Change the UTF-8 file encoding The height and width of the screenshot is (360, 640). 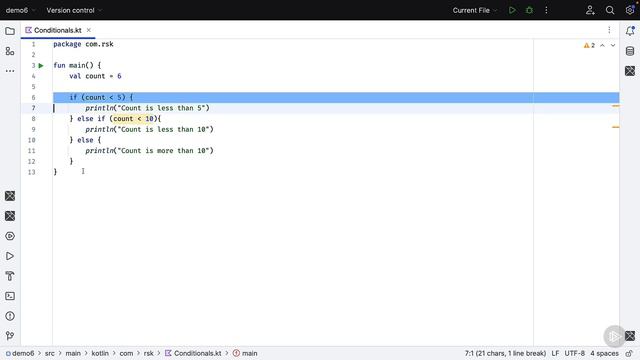(x=575, y=353)
